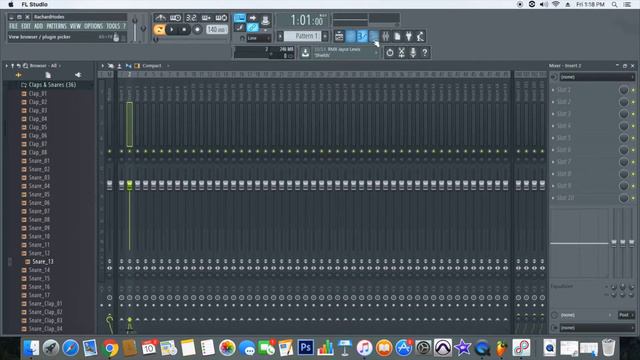Open the FILE menu

click(13, 26)
